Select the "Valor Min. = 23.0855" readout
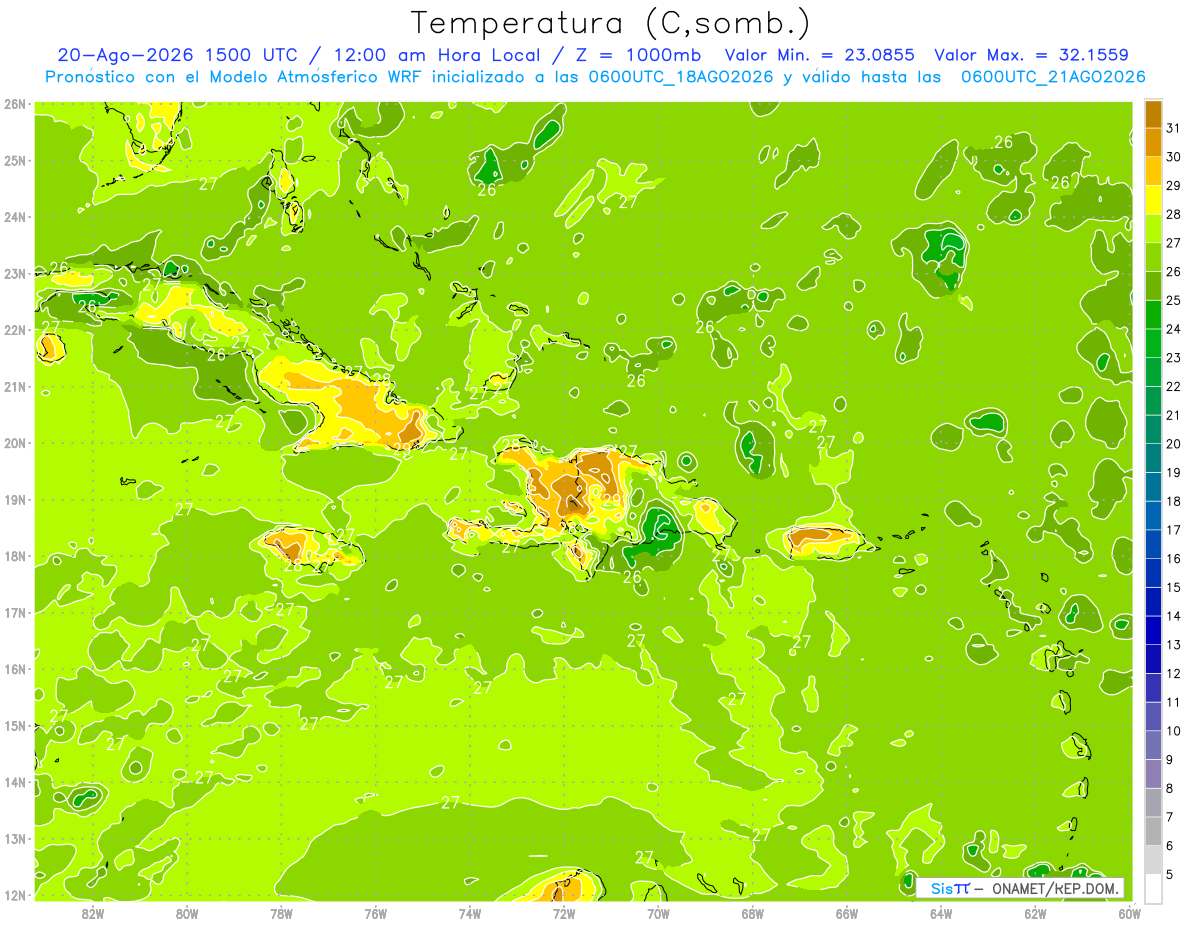Viewport: 1200px width, 927px height. click(821, 55)
